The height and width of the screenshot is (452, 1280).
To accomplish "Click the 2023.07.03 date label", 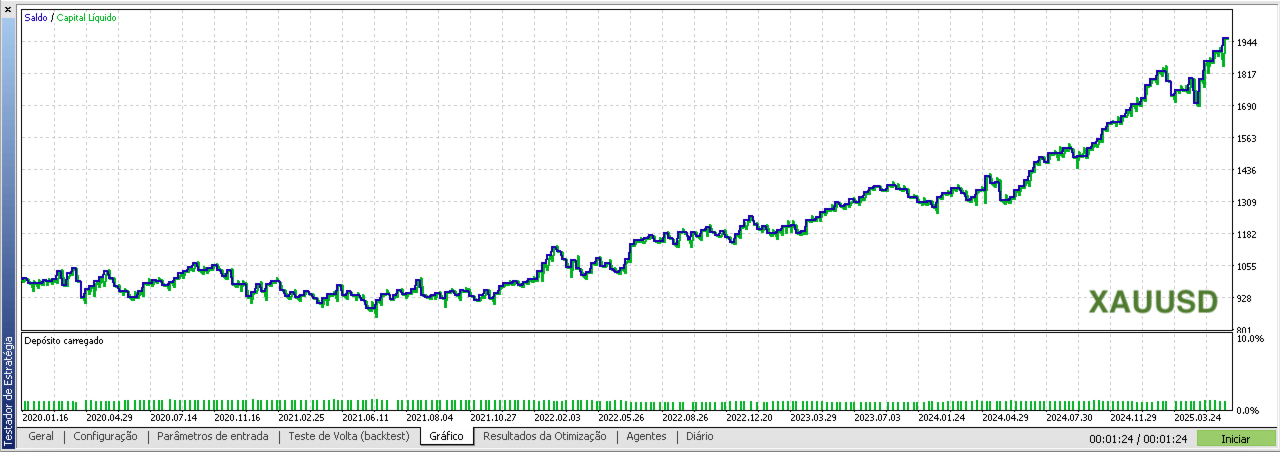I will click(x=878, y=418).
